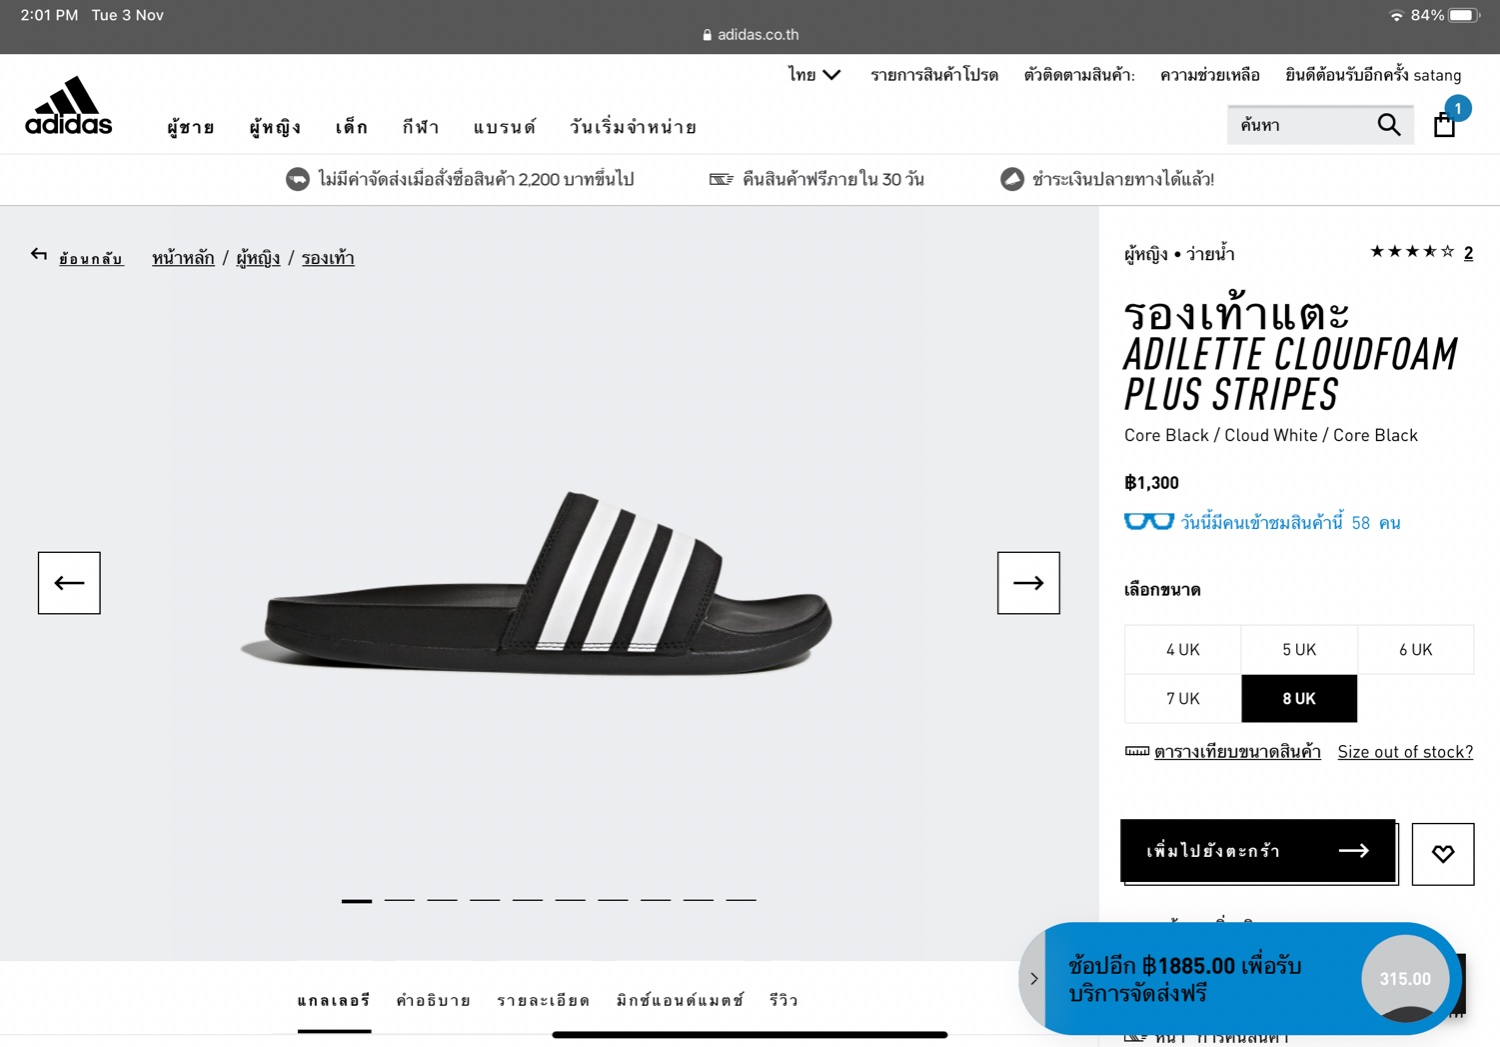Open the ไทย language dropdown
This screenshot has height=1047, width=1500.
(814, 75)
